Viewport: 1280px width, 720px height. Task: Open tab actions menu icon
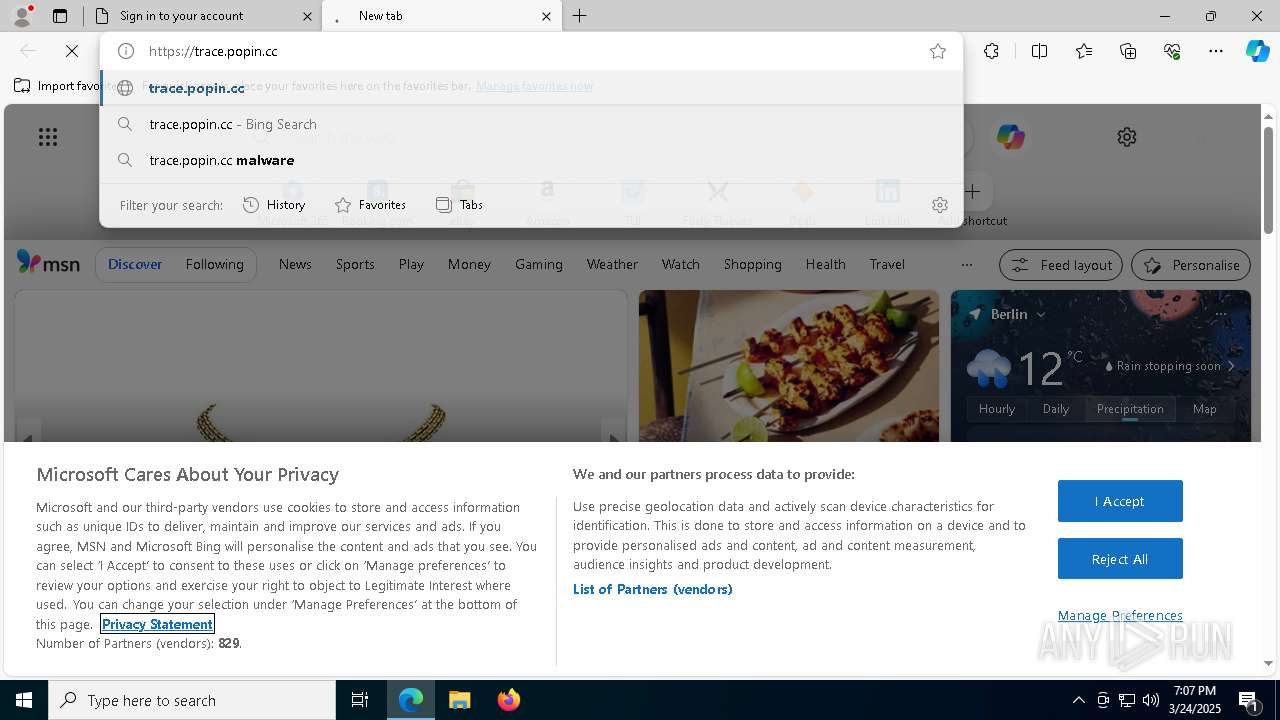click(60, 16)
